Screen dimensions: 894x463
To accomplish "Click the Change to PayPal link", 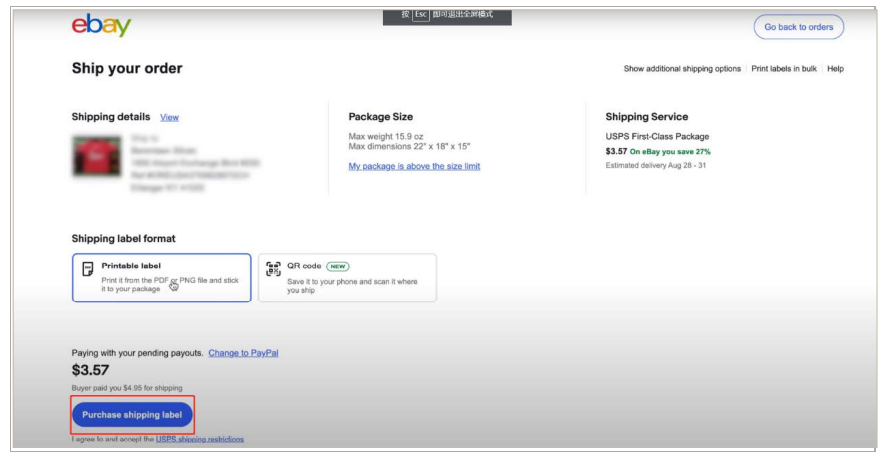I will (243, 353).
